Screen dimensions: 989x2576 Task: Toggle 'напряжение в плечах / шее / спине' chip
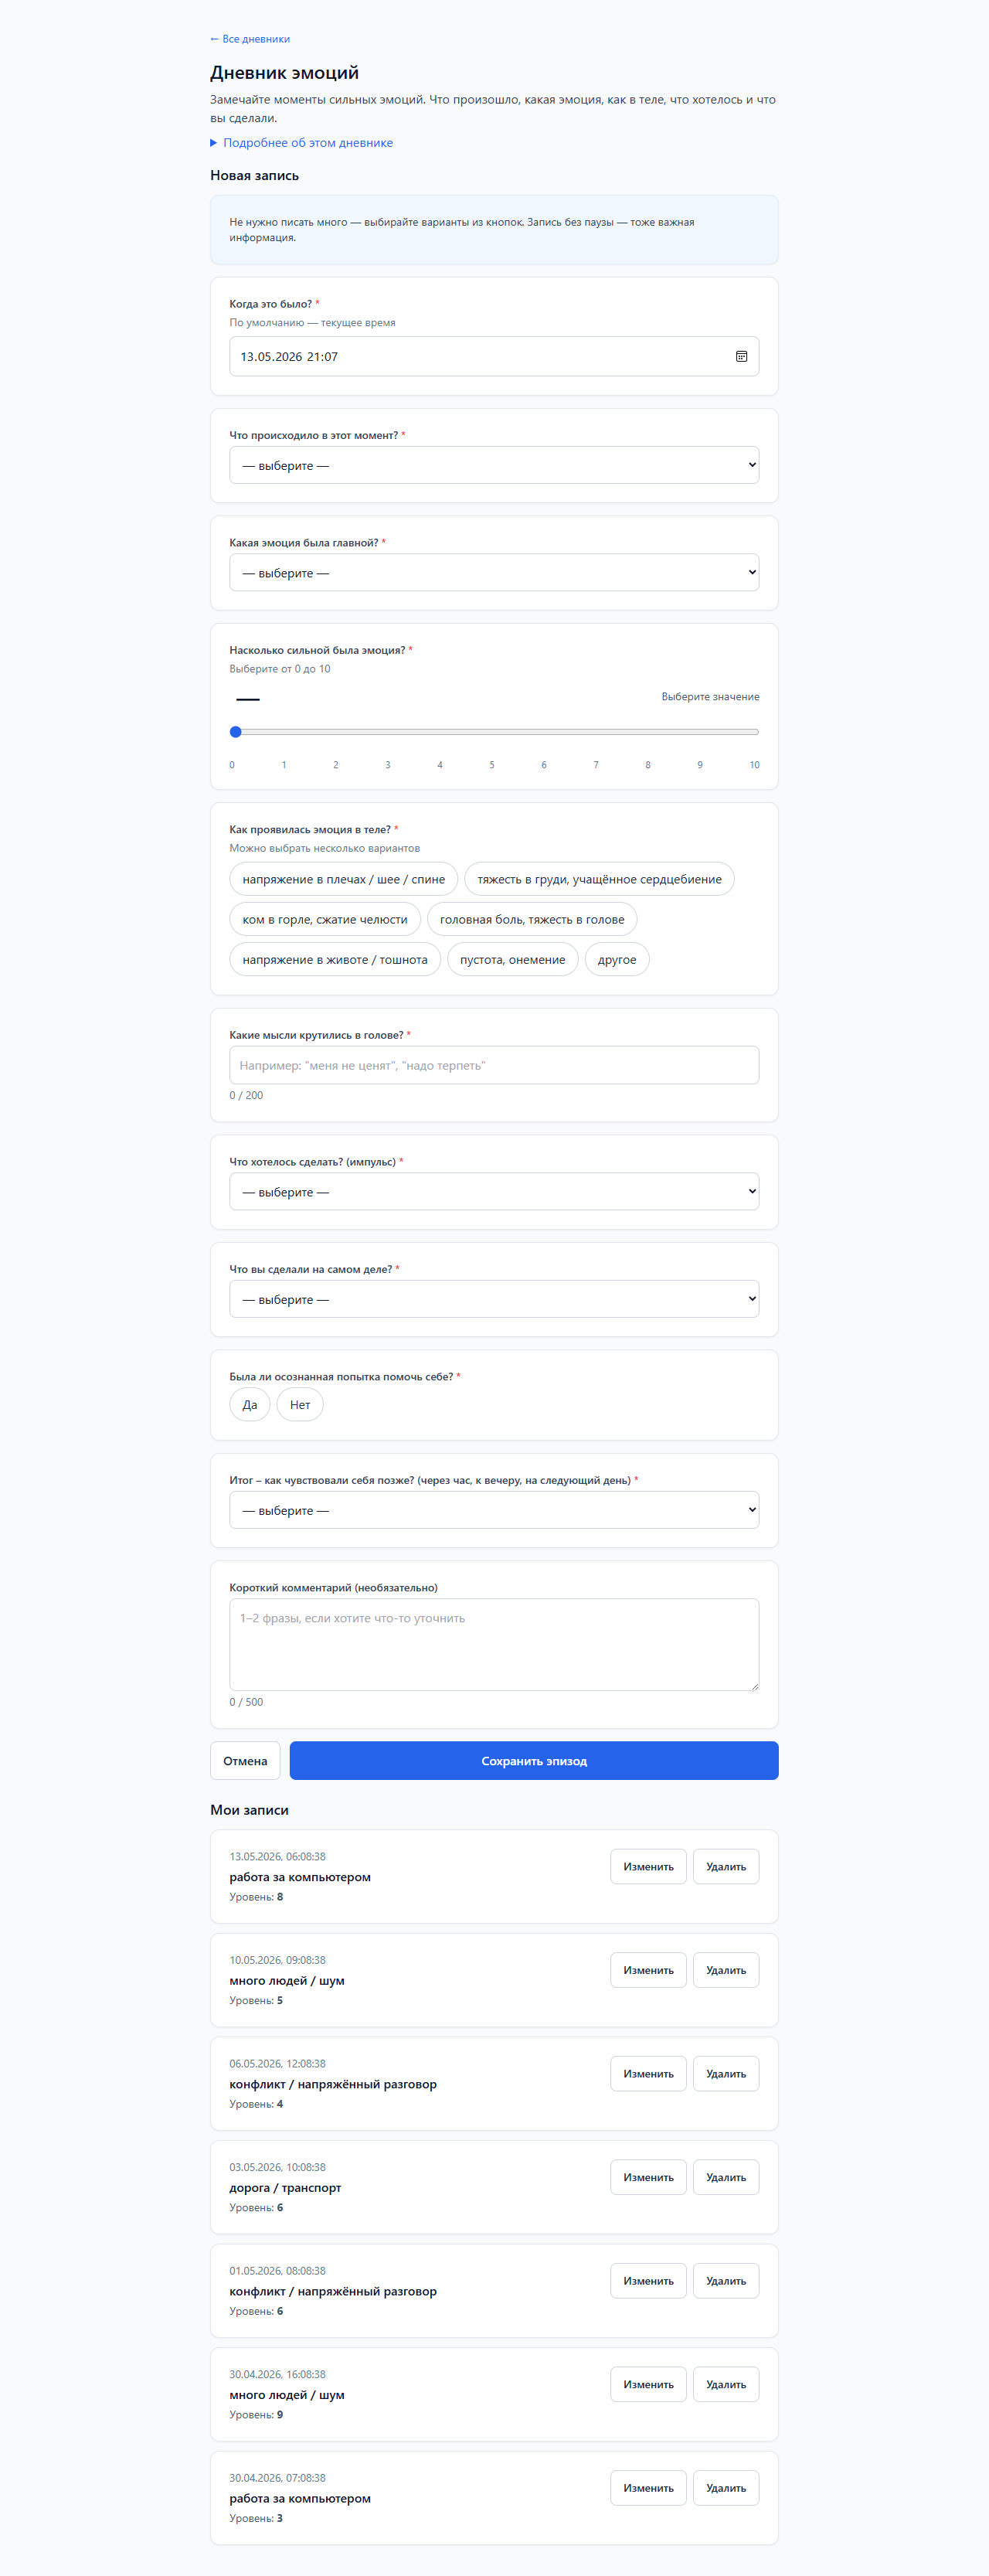[344, 879]
